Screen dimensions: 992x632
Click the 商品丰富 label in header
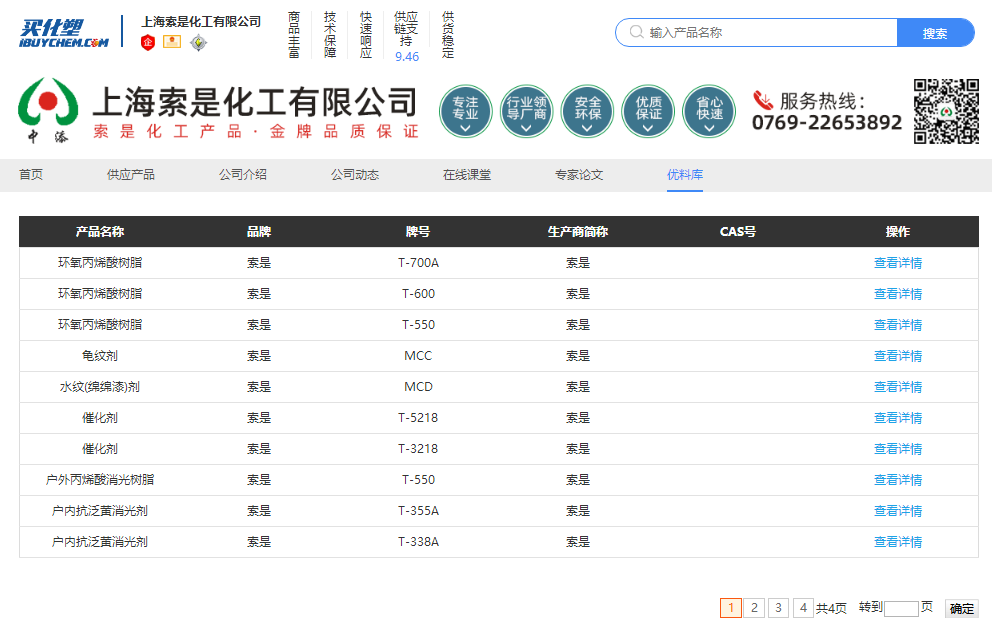[x=294, y=34]
